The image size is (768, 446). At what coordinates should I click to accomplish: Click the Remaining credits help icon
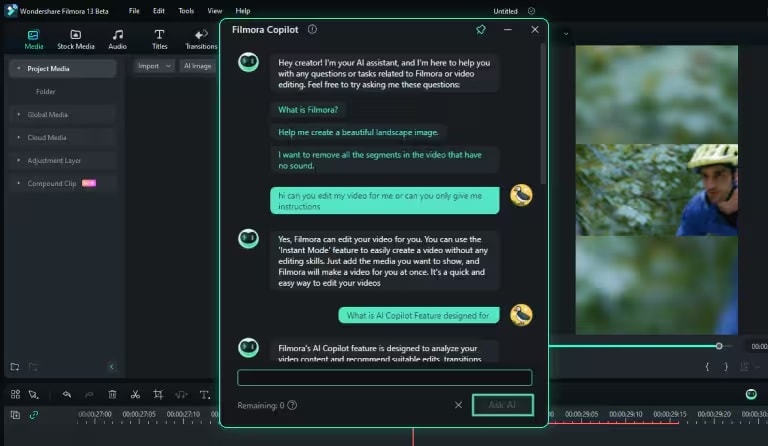[x=292, y=405]
